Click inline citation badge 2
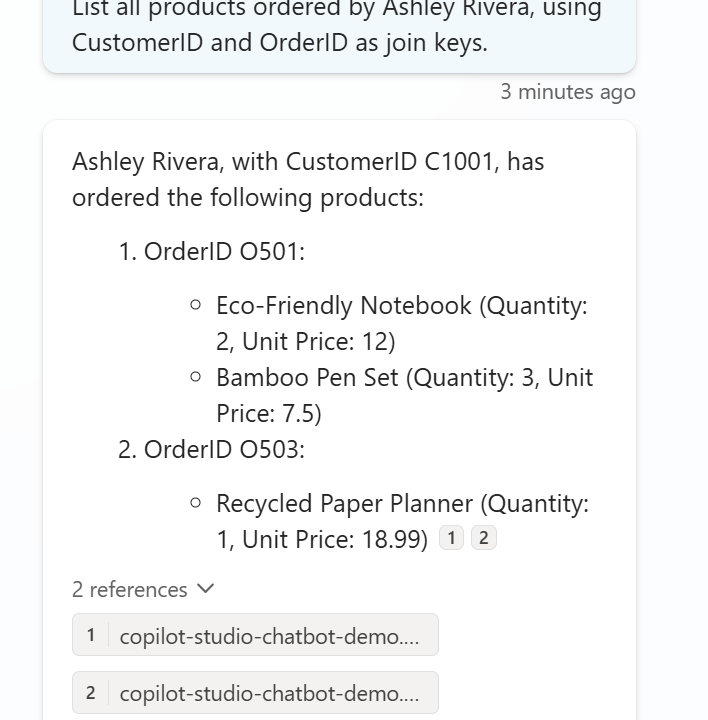This screenshot has width=708, height=720. (x=484, y=538)
